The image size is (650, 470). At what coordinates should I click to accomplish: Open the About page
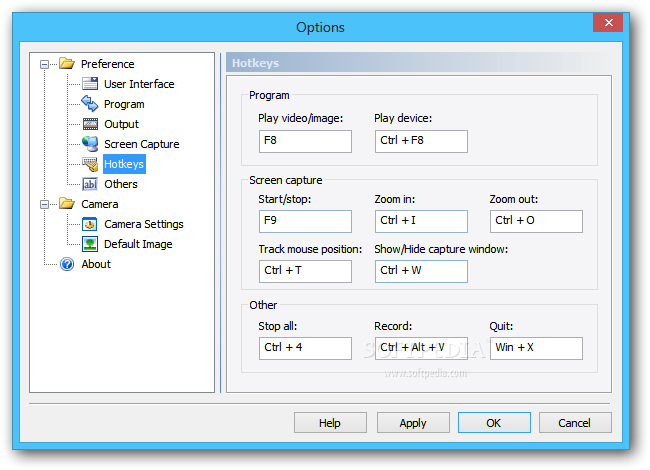96,264
